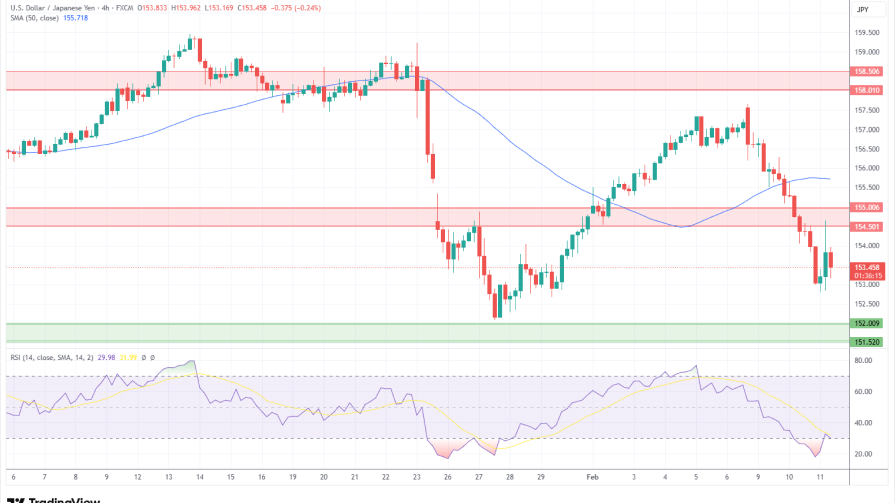The image size is (895, 503).
Task: Click the 155.006 price level label
Action: click(x=867, y=207)
